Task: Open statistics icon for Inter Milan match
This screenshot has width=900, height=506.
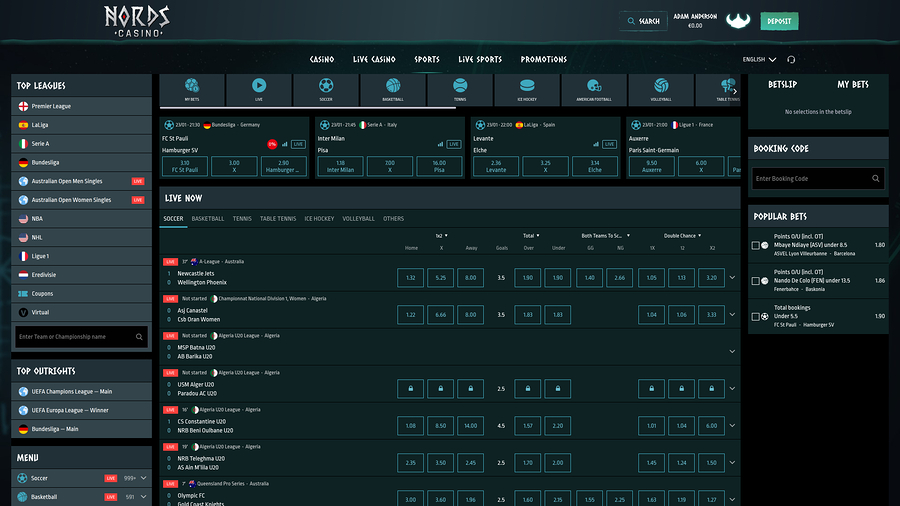Action: click(440, 144)
